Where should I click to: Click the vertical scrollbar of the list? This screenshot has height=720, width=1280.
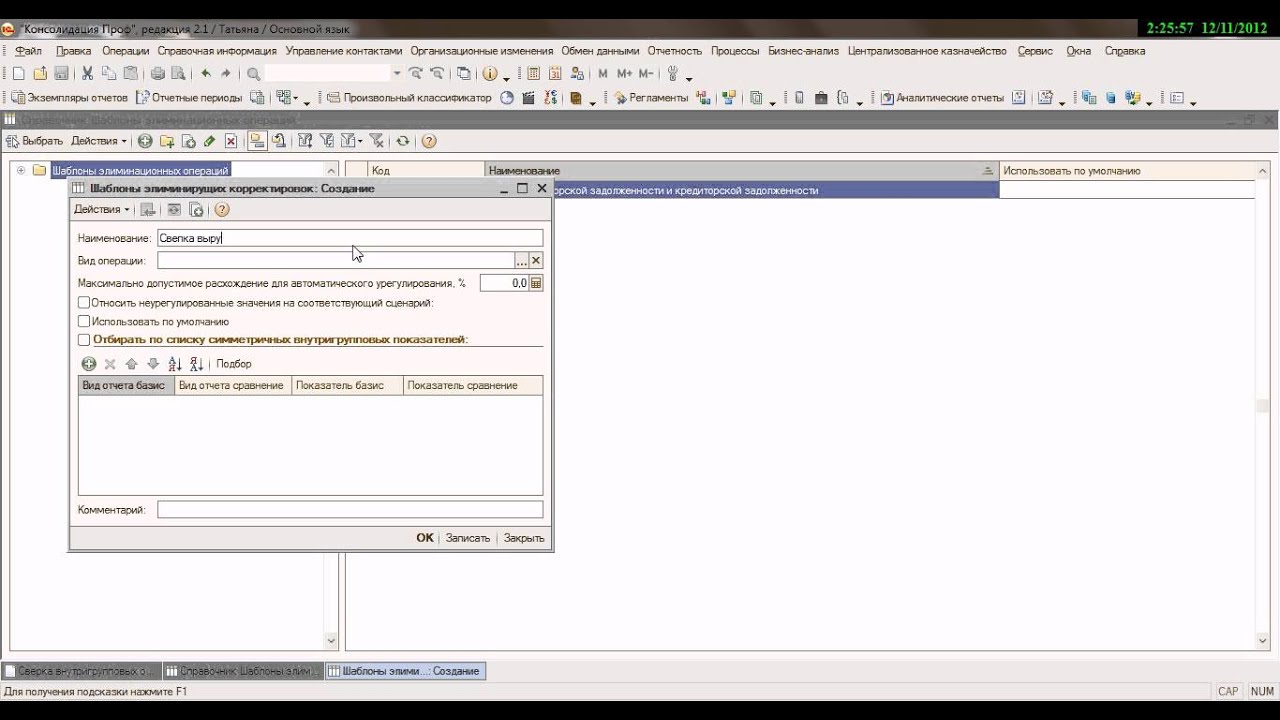(1262, 405)
